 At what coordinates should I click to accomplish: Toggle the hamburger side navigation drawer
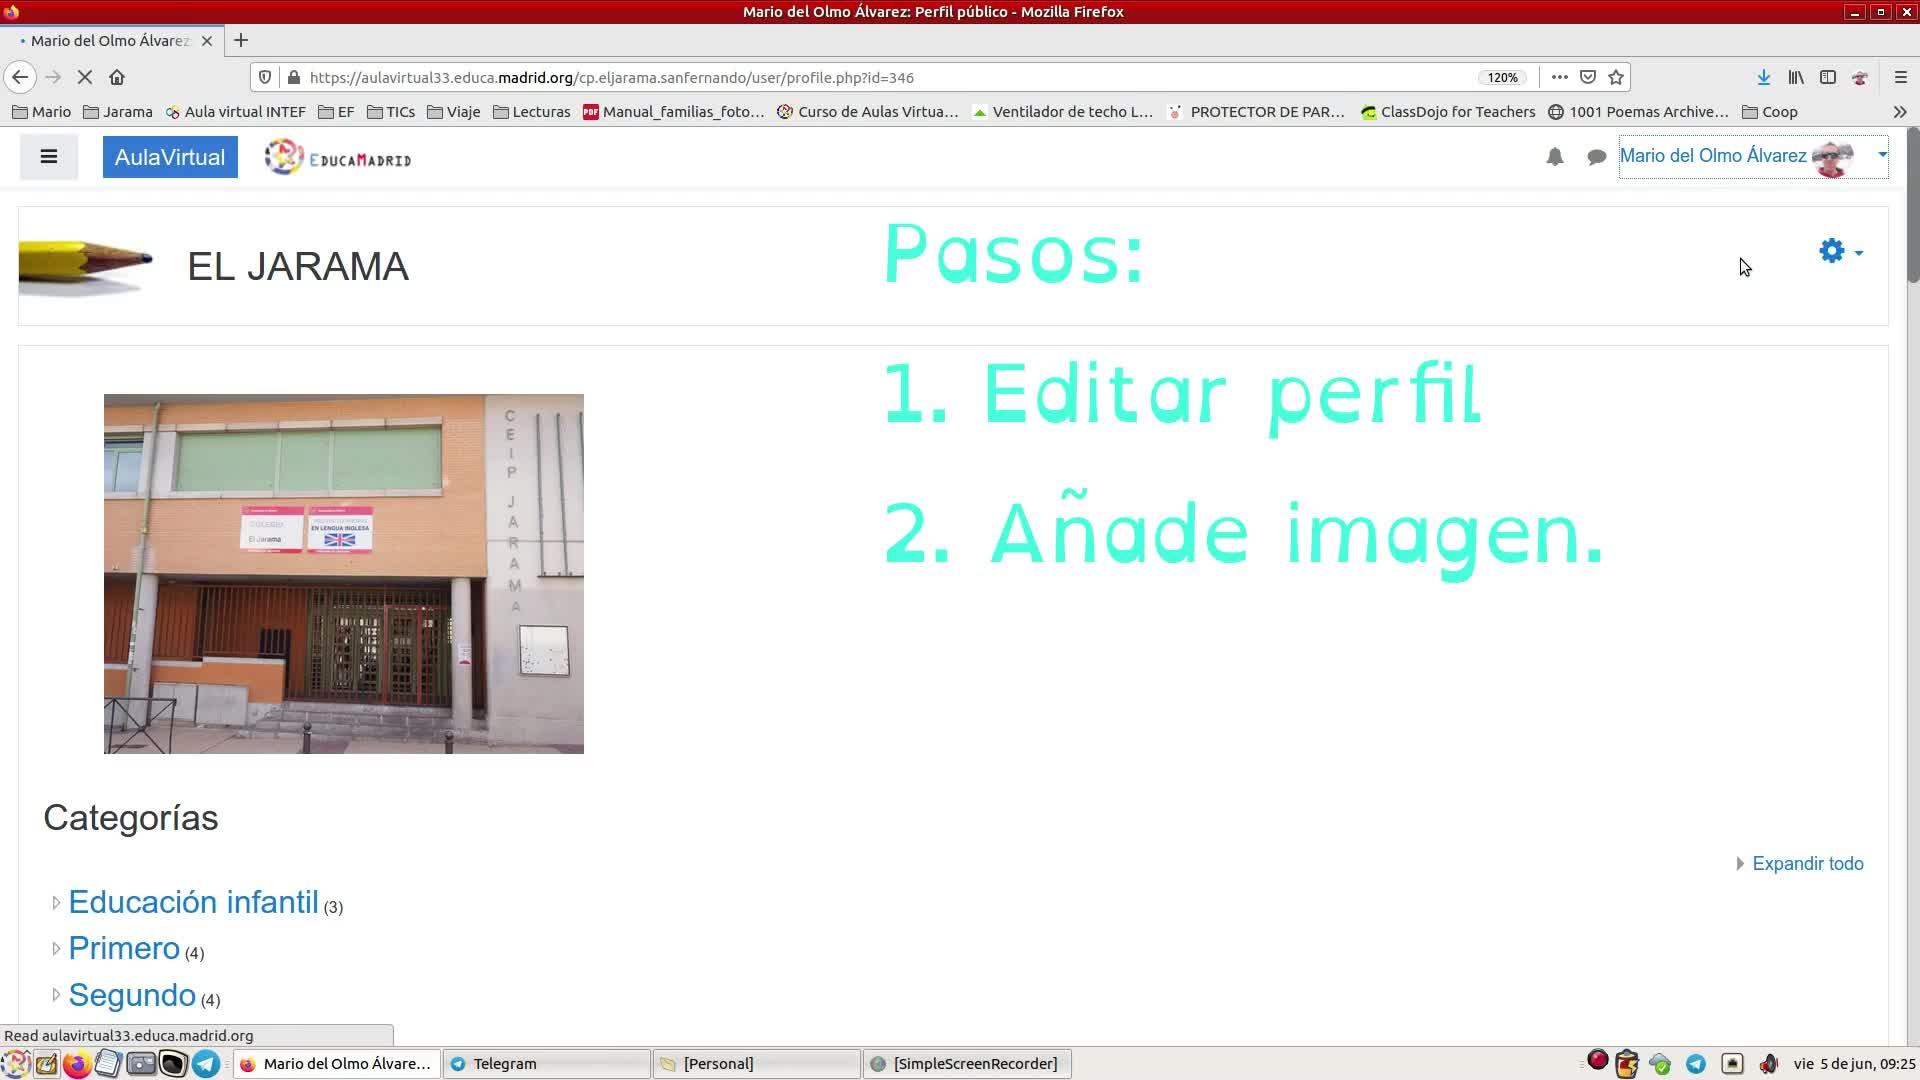coord(48,157)
